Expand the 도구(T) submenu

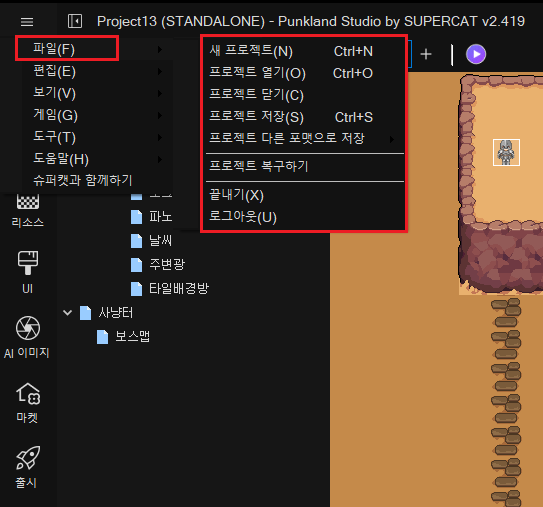[97, 137]
